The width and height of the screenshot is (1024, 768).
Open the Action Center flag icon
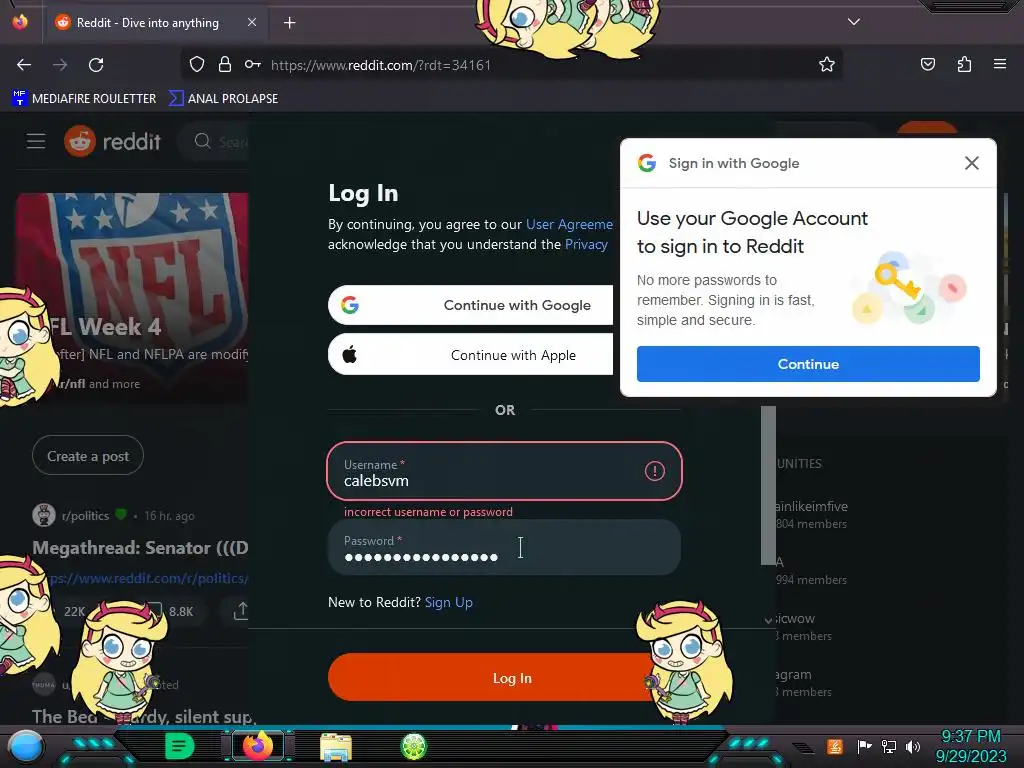coord(863,746)
